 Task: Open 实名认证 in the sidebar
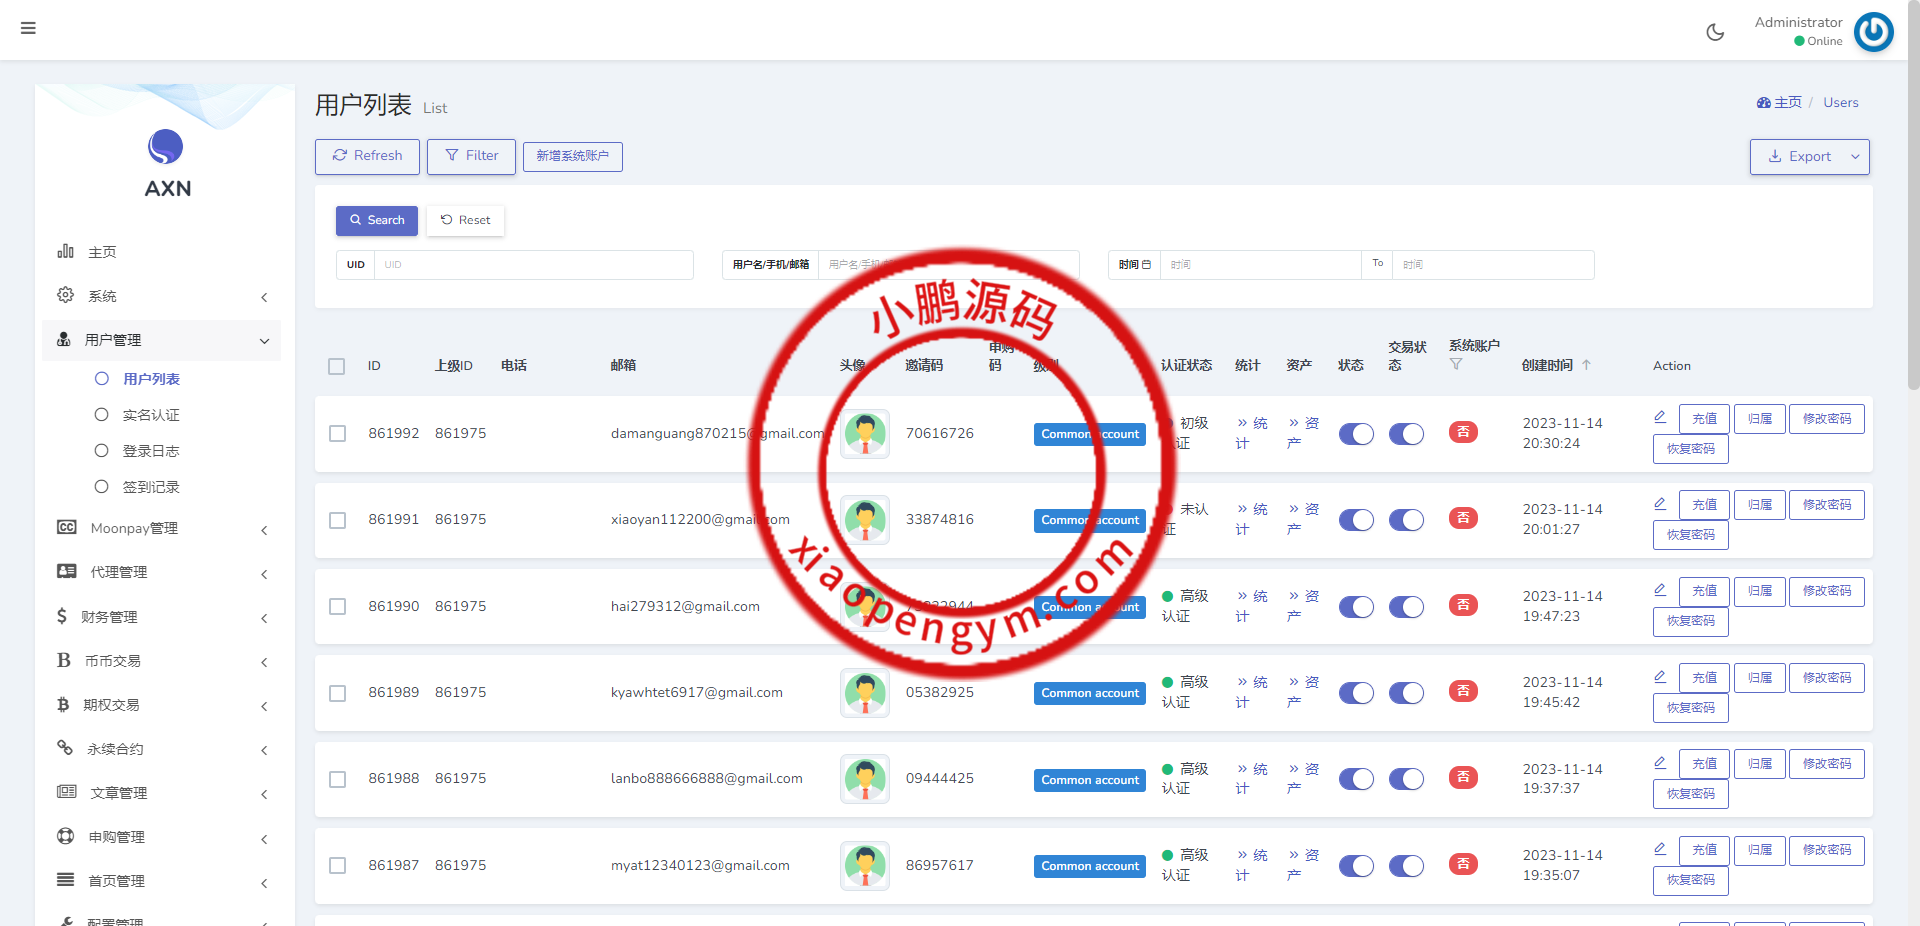pos(151,415)
